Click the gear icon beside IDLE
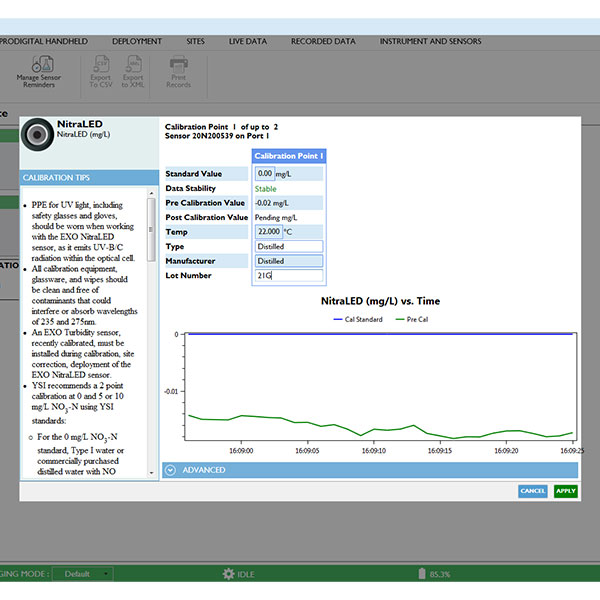Image resolution: width=600 pixels, height=600 pixels. pos(228,574)
